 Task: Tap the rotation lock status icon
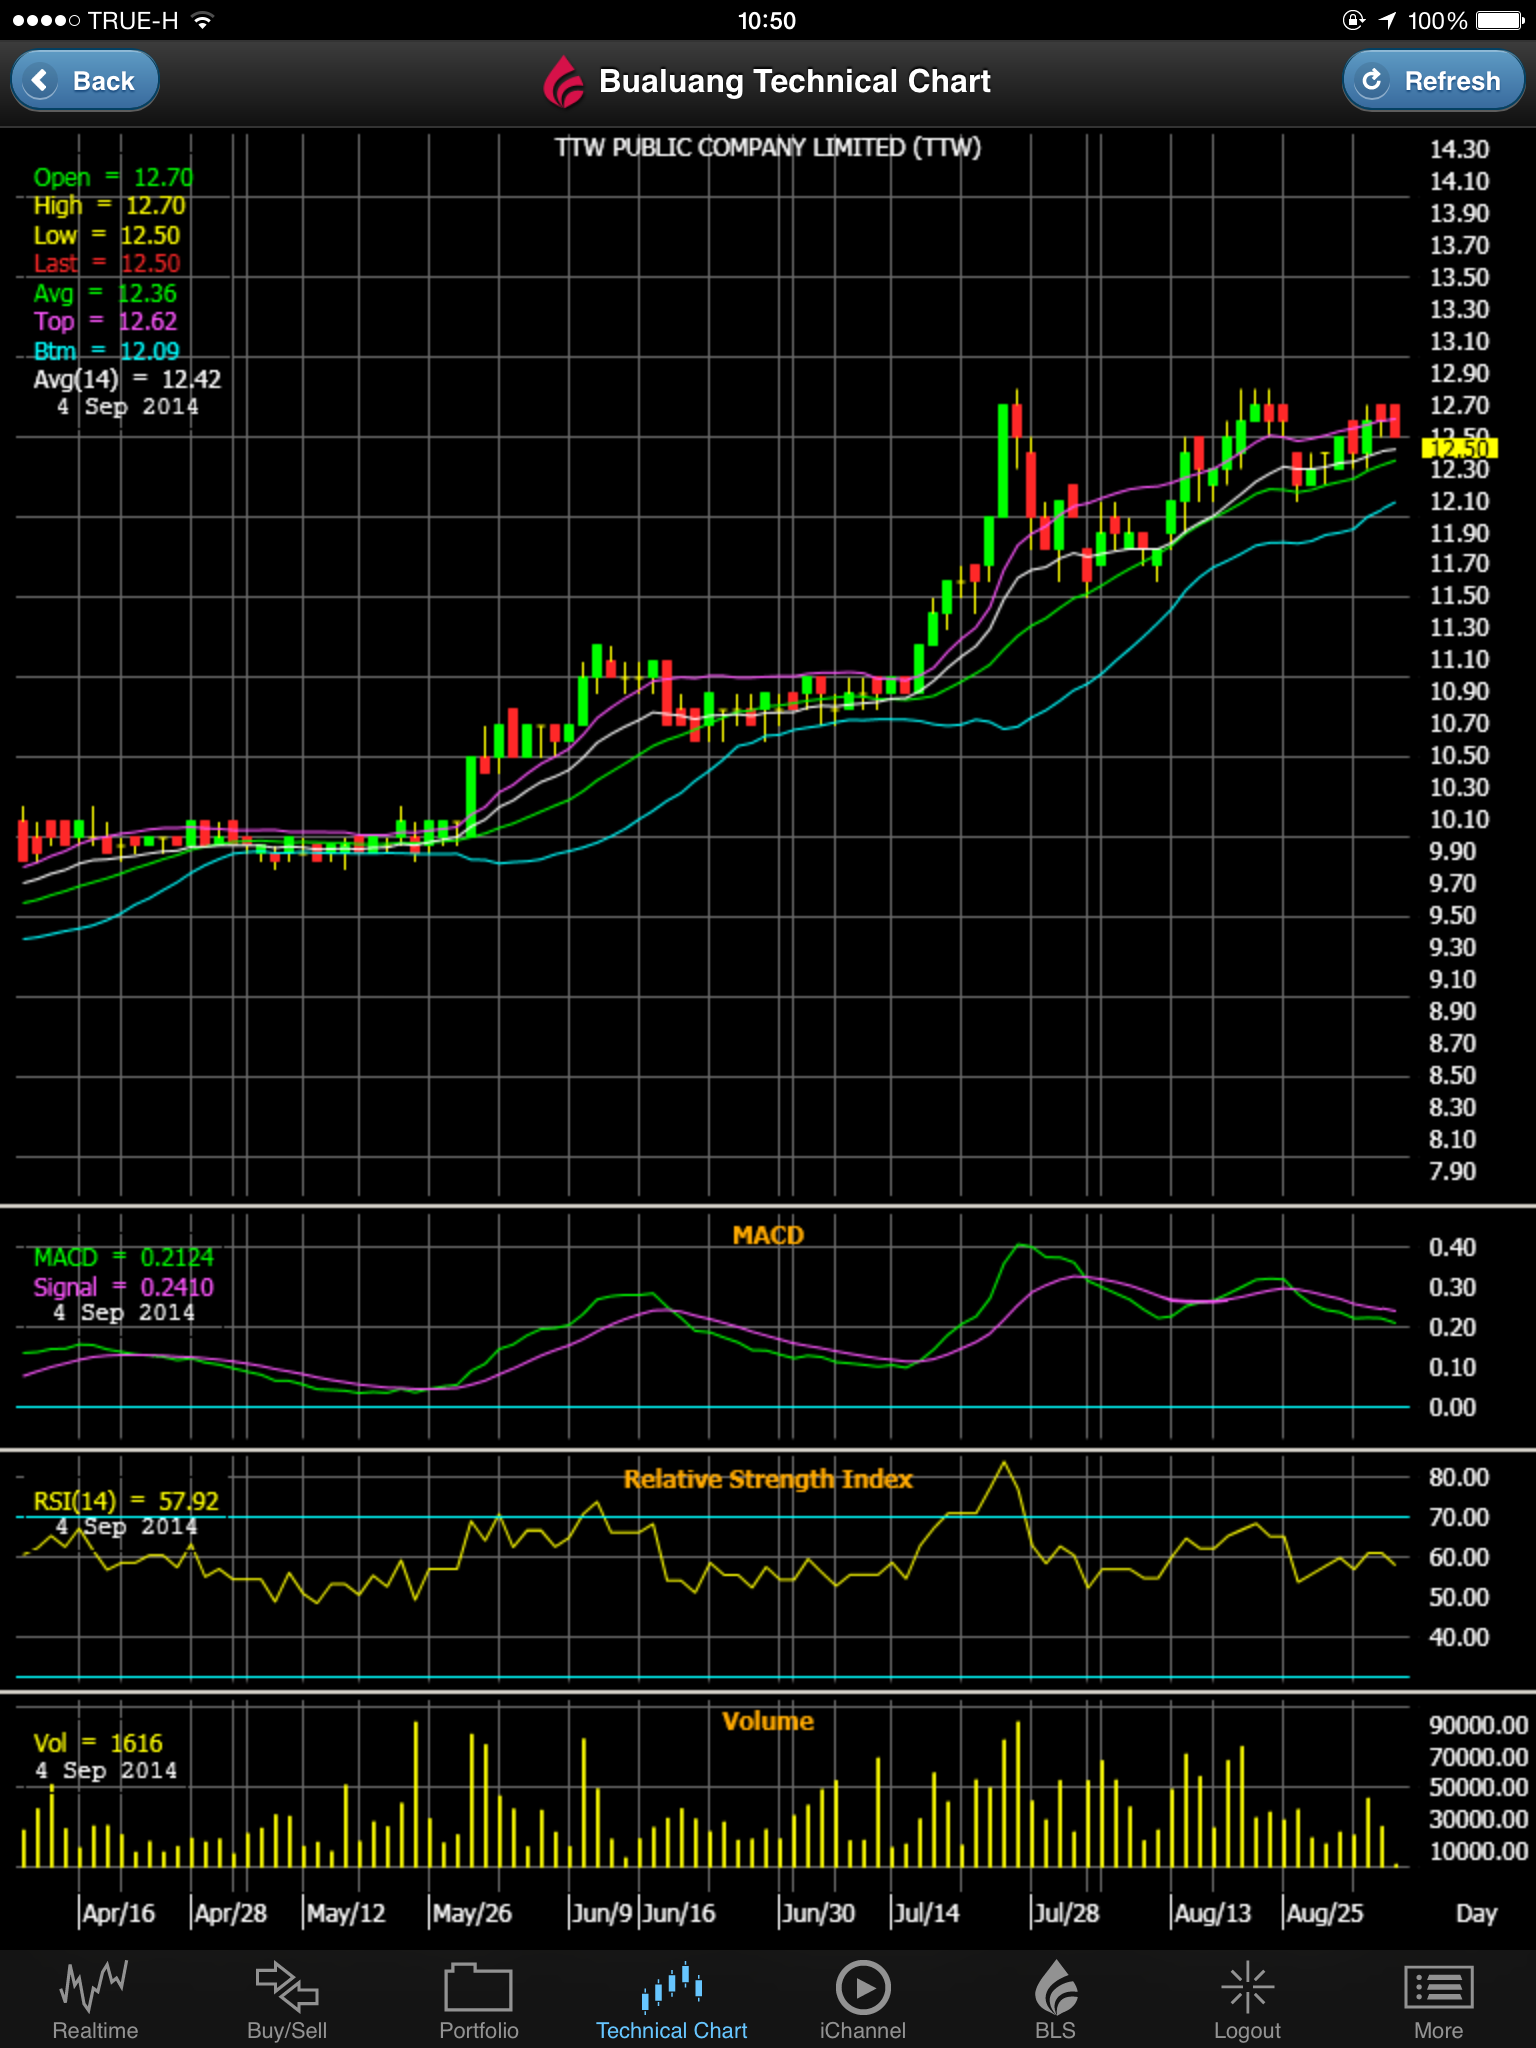[1354, 20]
